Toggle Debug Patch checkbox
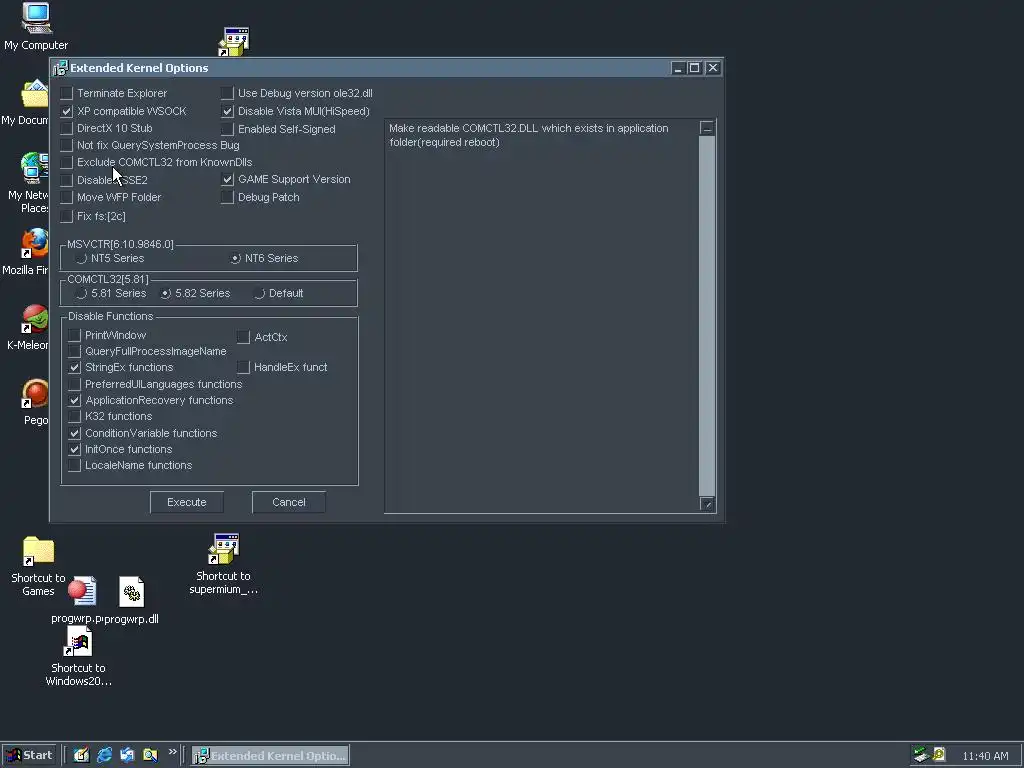Viewport: 1024px width, 768px height. click(x=227, y=197)
